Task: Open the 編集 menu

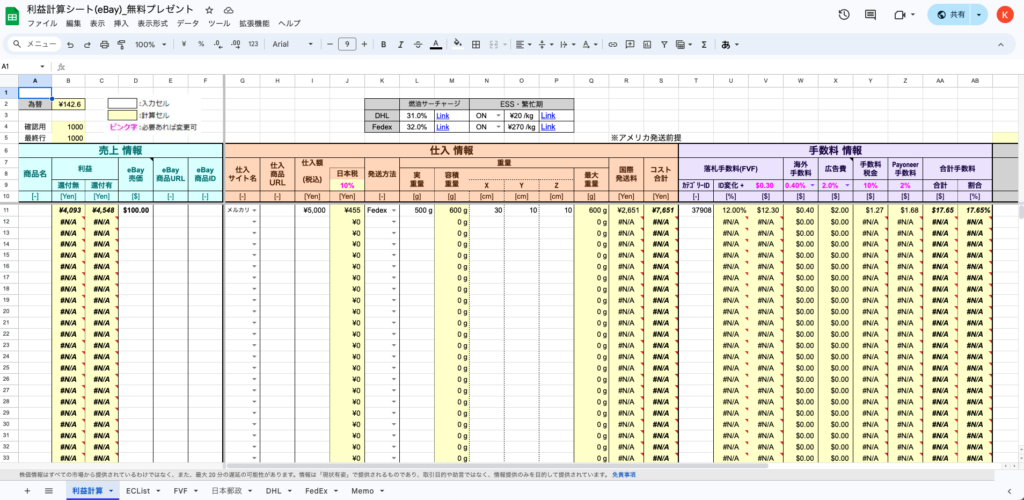Action: (73, 23)
